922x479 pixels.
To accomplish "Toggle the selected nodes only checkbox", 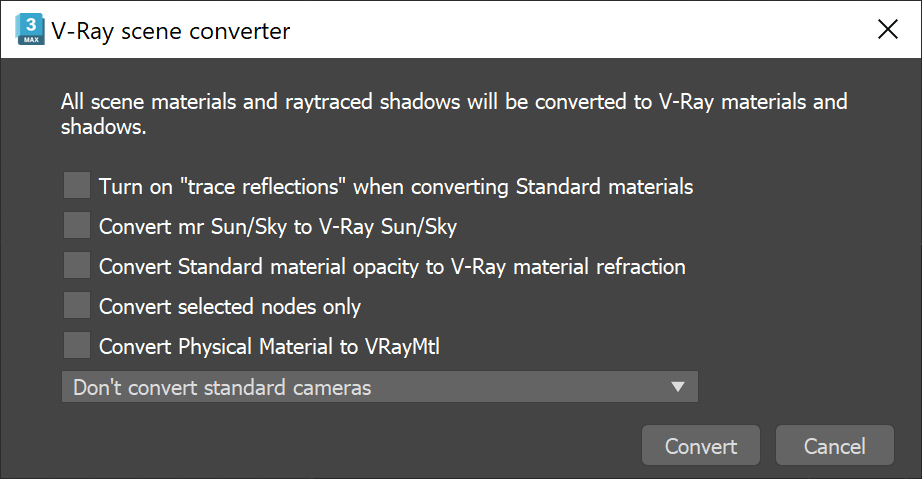I will (77, 306).
